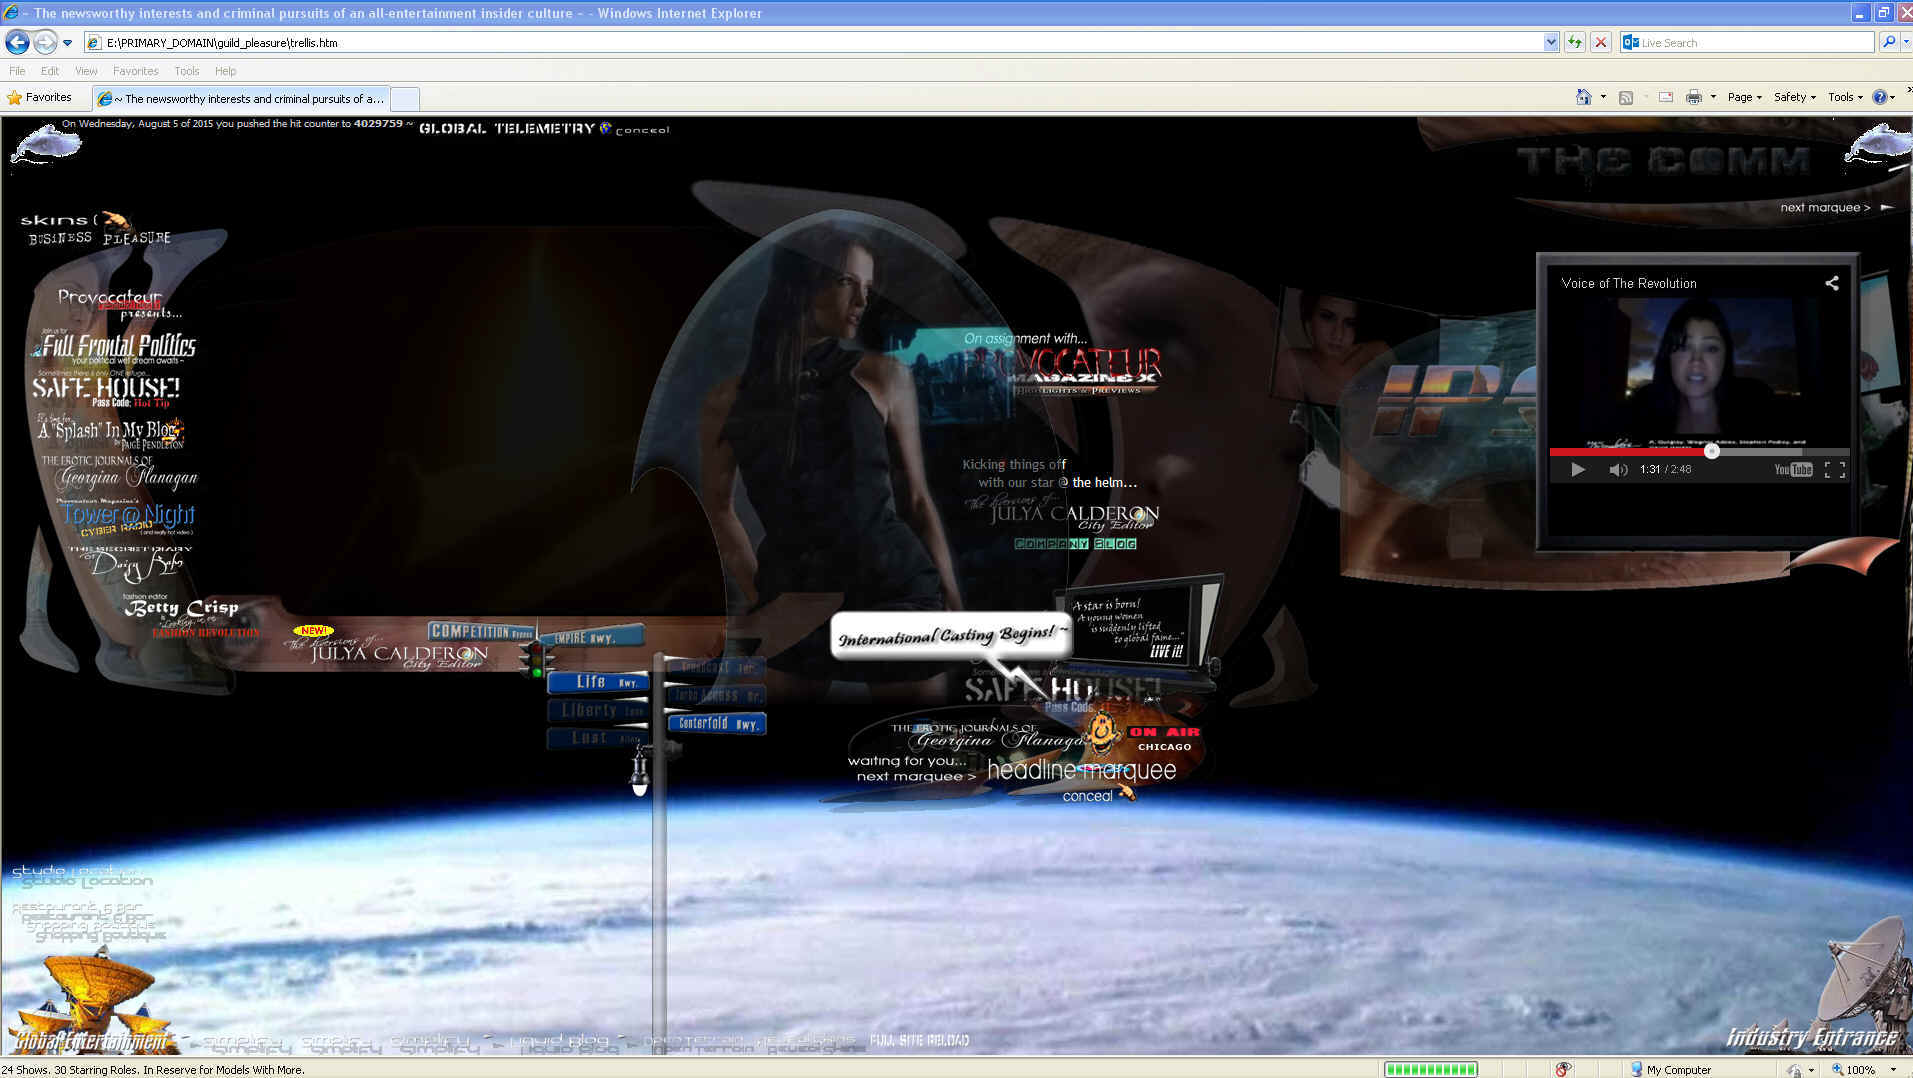Viewport: 1913px width, 1078px height.
Task: Click International Casting Begins speech bubble
Action: (x=951, y=636)
